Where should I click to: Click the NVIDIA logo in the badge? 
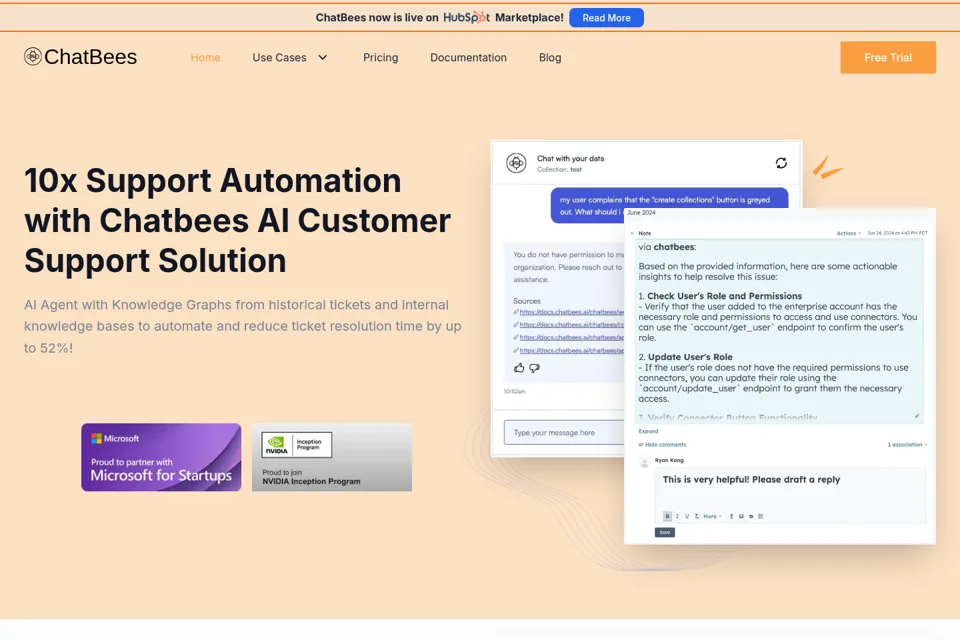(277, 445)
